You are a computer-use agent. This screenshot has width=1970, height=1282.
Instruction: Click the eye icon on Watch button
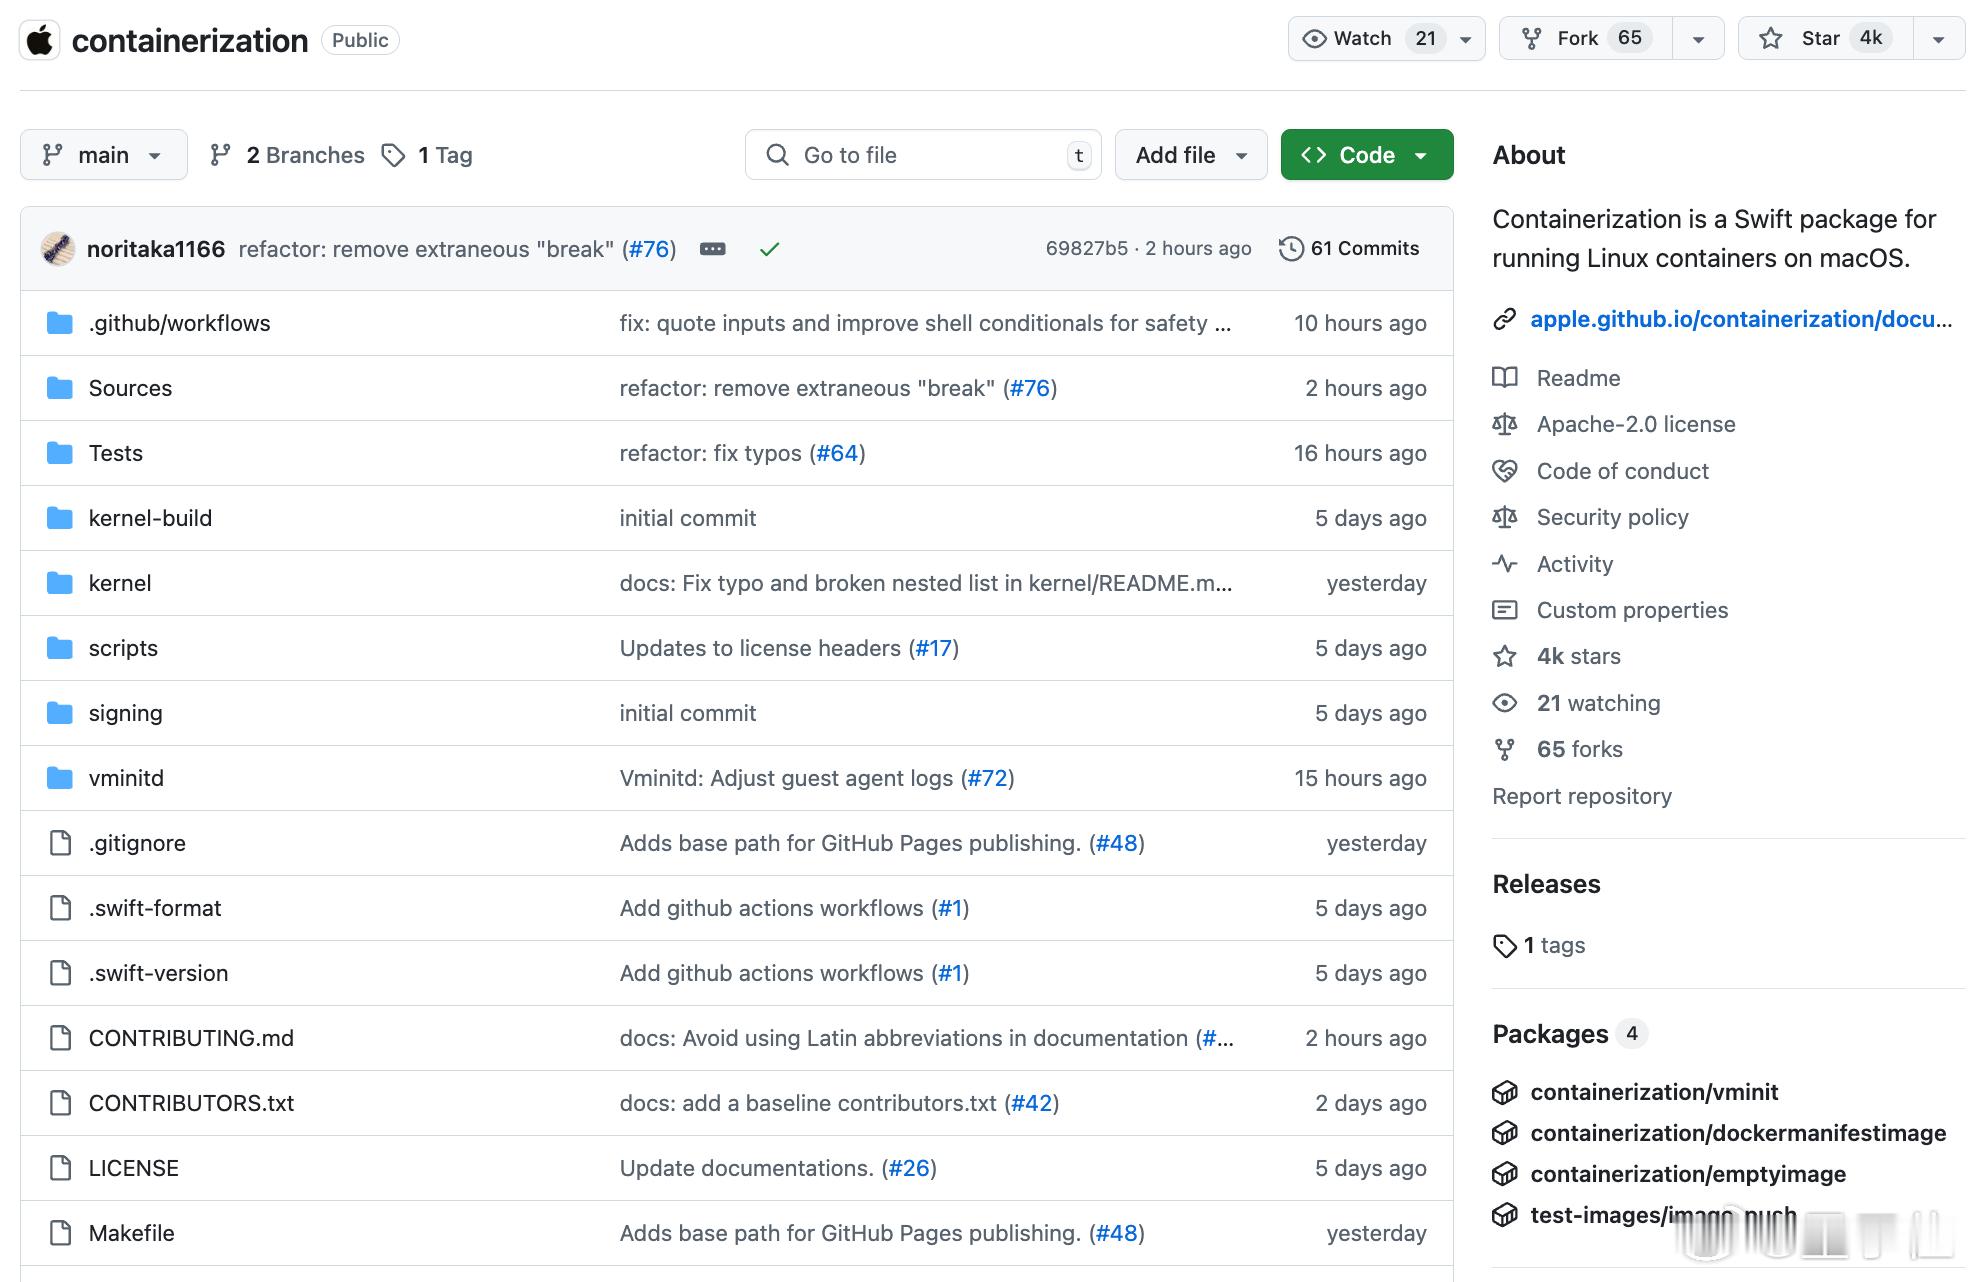pos(1315,39)
